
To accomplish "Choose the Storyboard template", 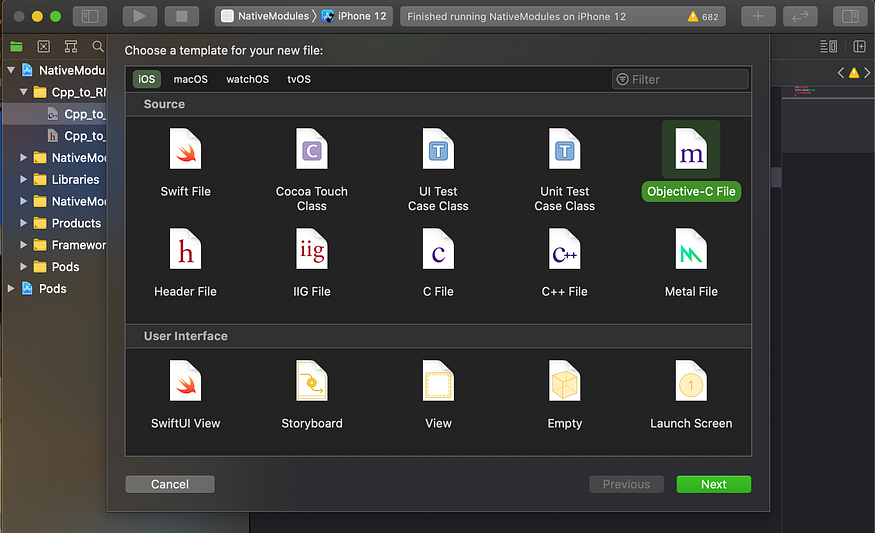I will pos(311,394).
